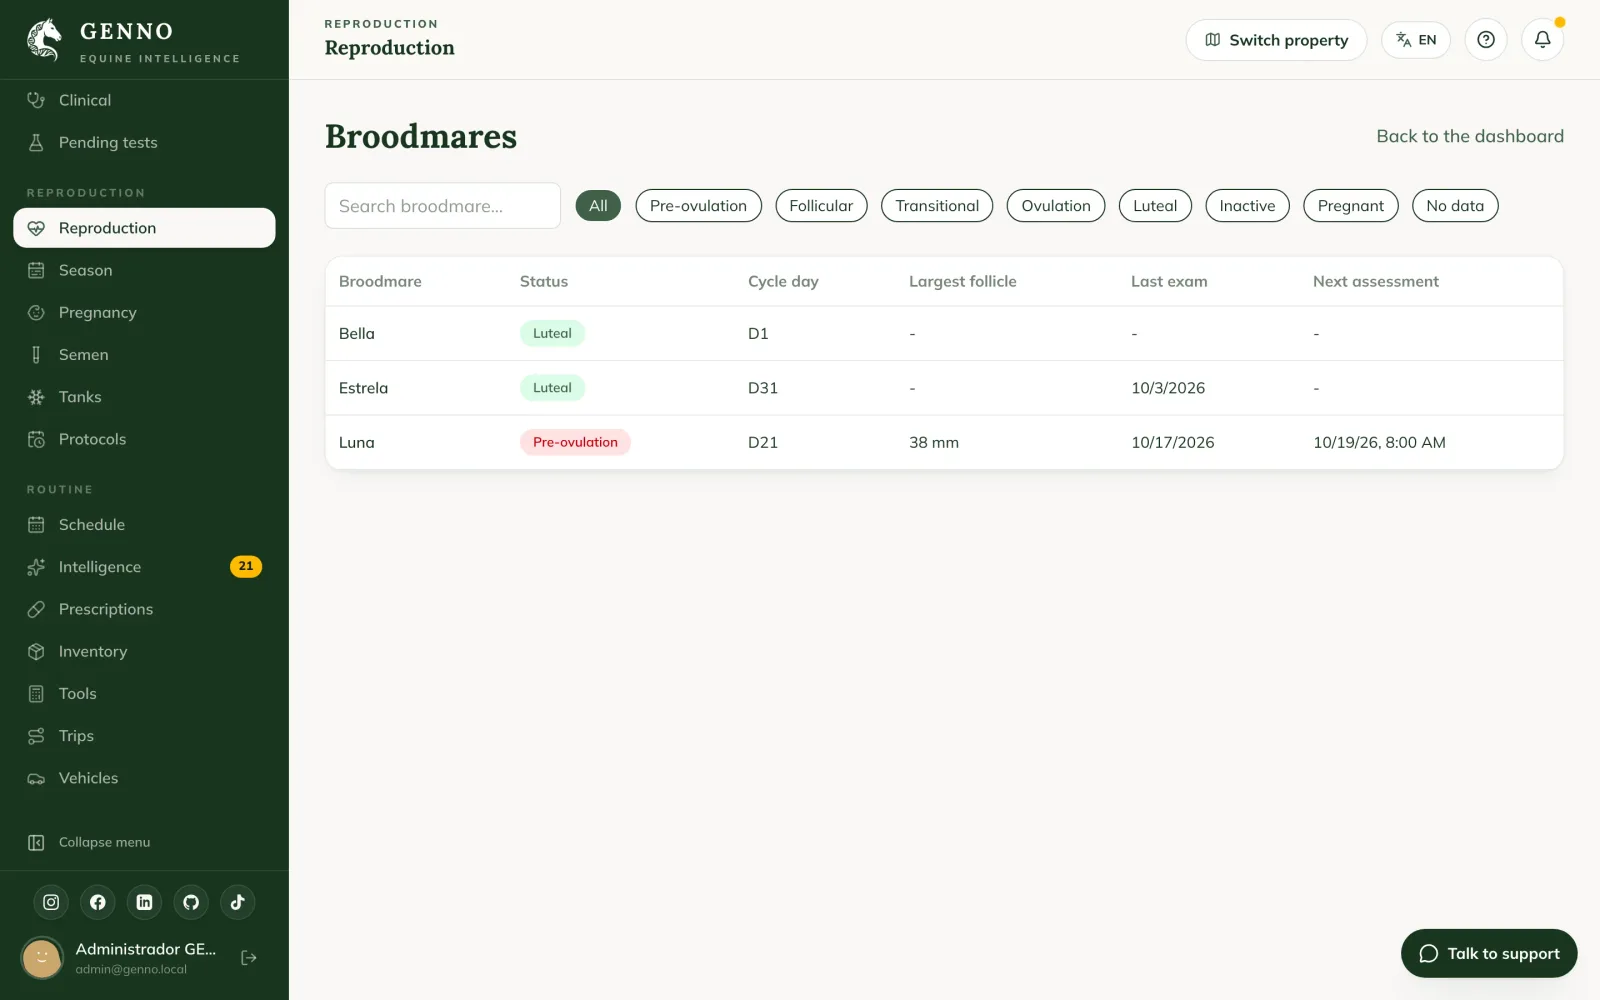
Task: Click the Switch property button
Action: [1276, 40]
